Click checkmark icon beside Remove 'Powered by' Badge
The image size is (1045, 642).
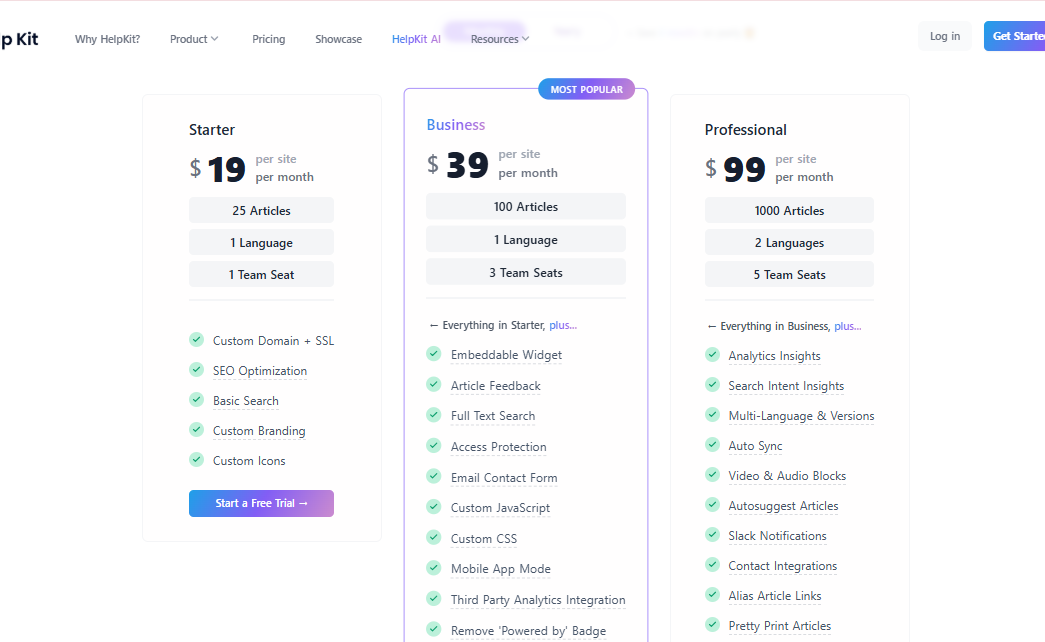point(434,629)
